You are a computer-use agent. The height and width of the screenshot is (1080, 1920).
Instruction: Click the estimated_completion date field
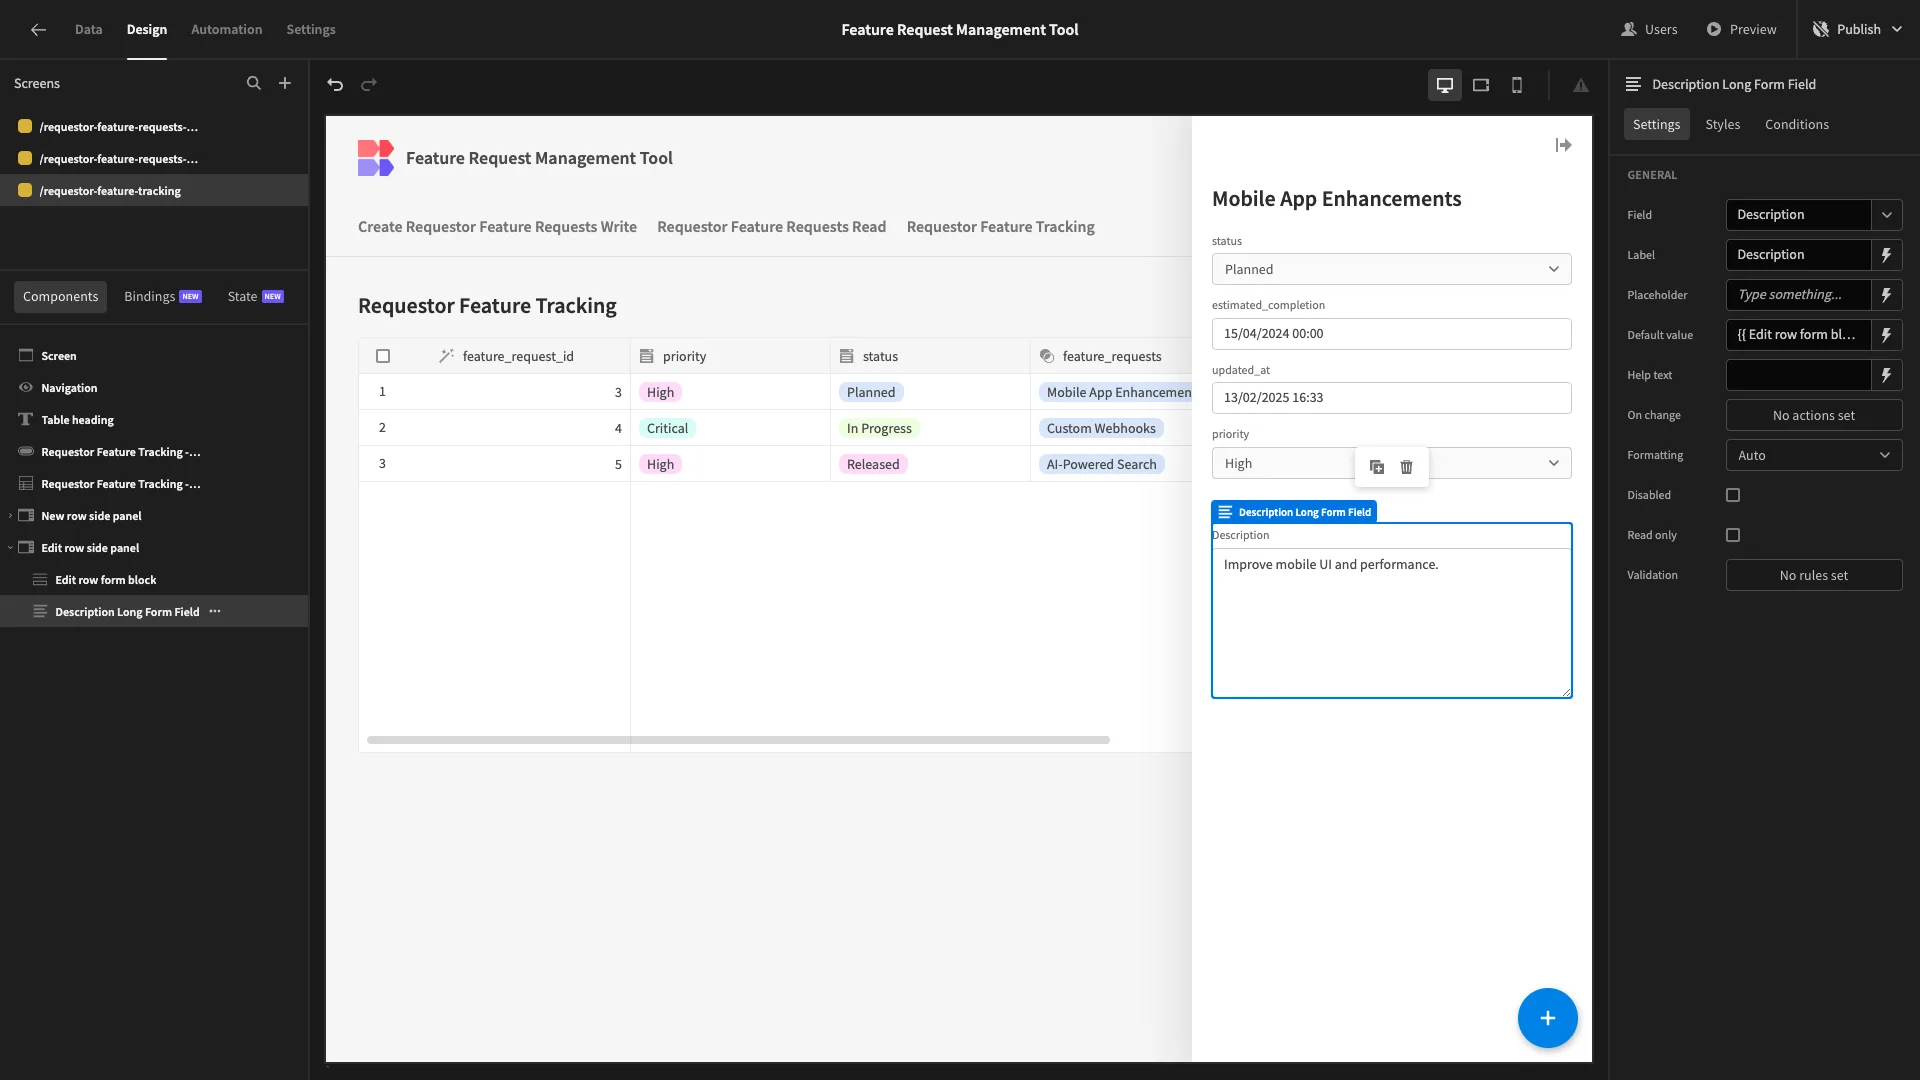click(x=1391, y=334)
